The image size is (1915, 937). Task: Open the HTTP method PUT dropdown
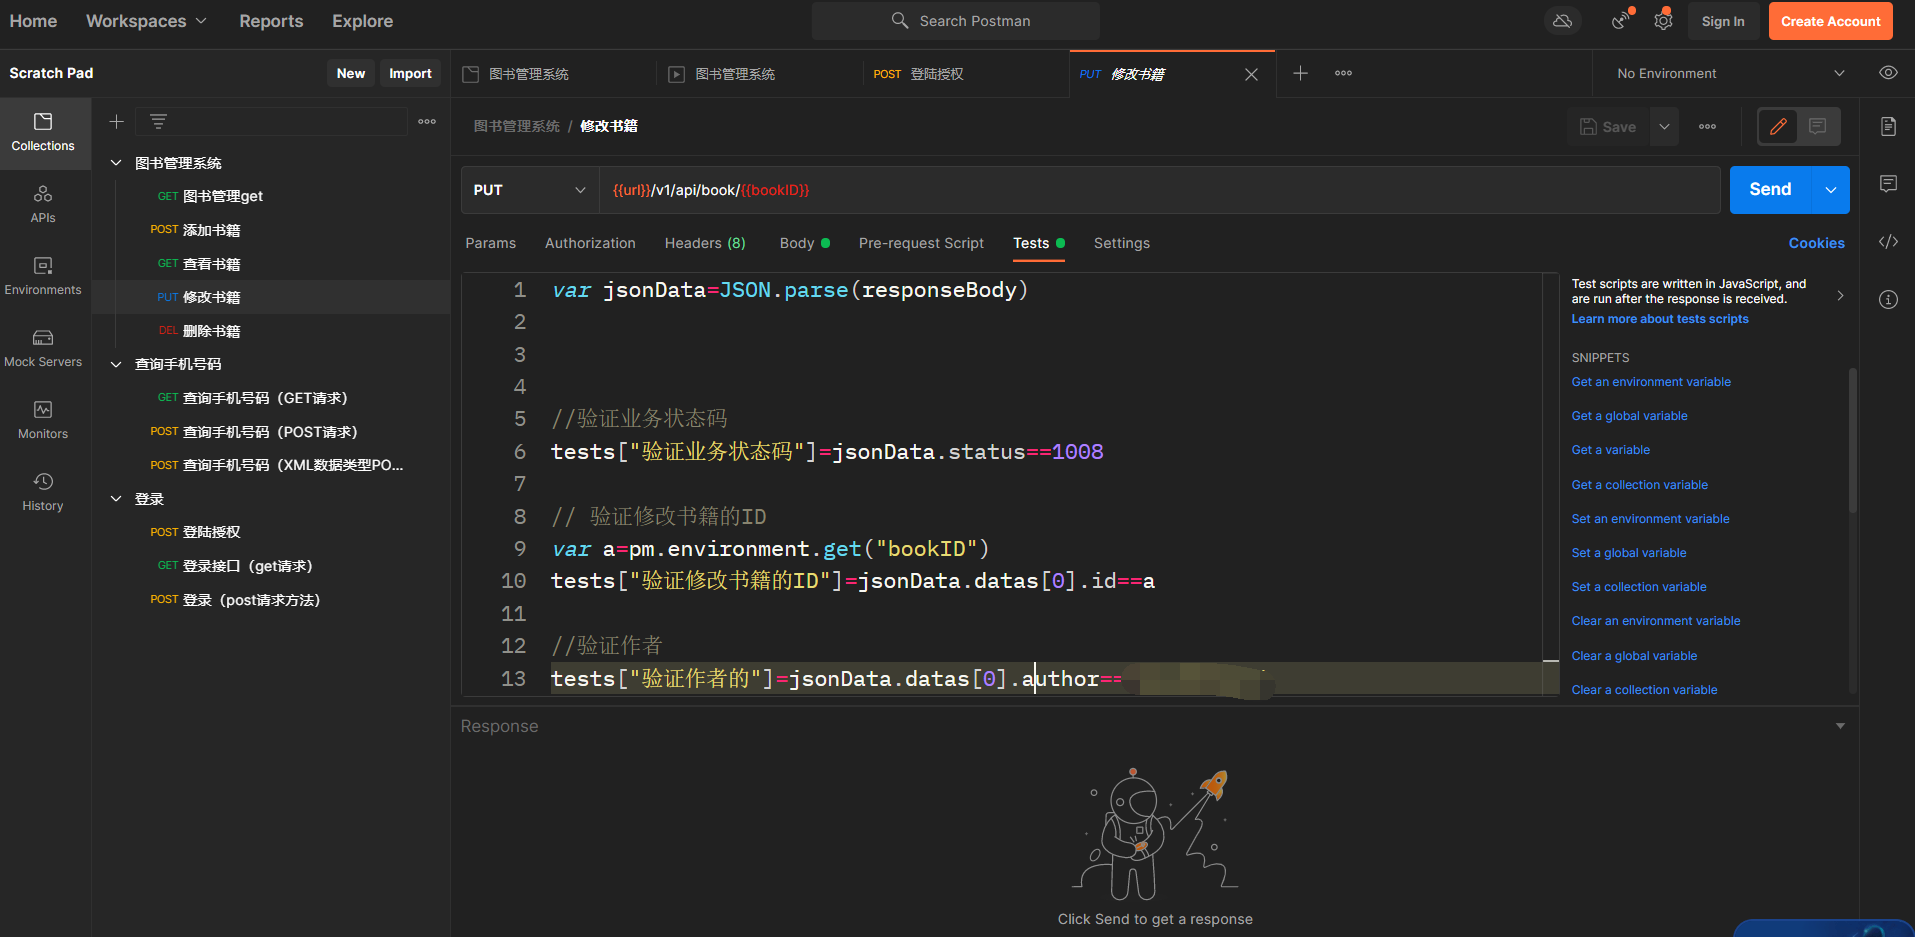coord(530,190)
